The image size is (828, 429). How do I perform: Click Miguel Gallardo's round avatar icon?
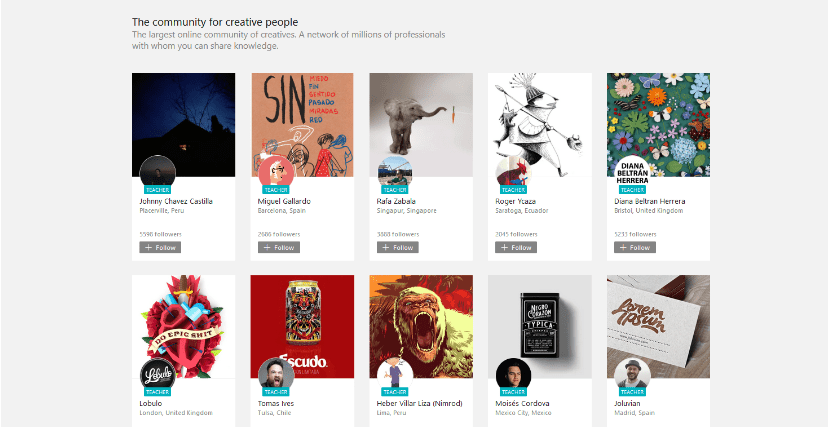(275, 172)
